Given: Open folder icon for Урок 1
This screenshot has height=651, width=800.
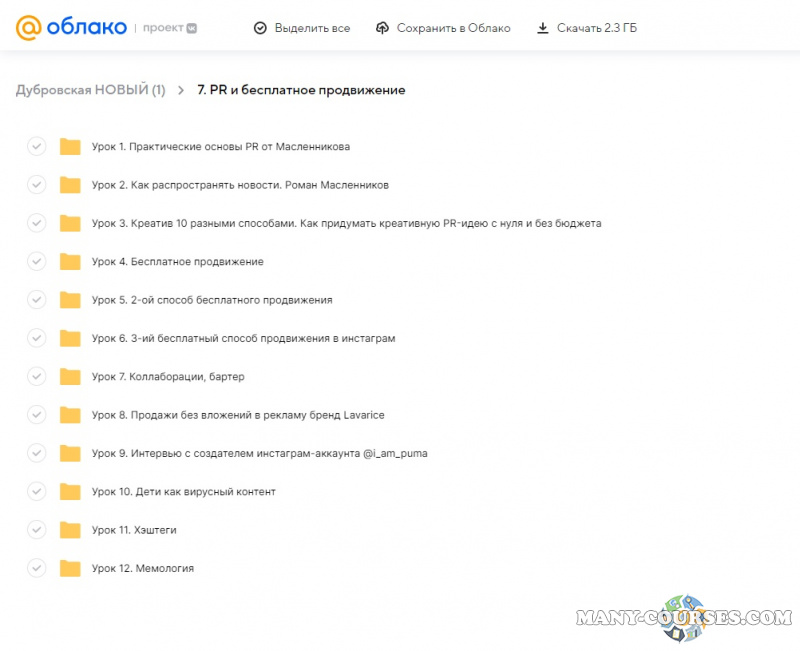Looking at the screenshot, I should [70, 147].
